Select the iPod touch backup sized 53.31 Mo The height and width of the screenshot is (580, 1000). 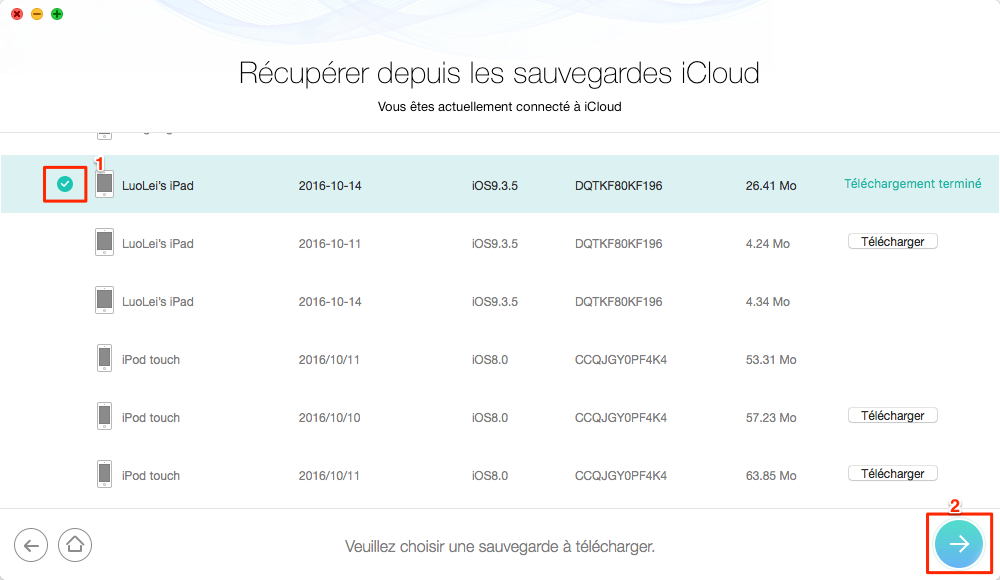[x=500, y=359]
